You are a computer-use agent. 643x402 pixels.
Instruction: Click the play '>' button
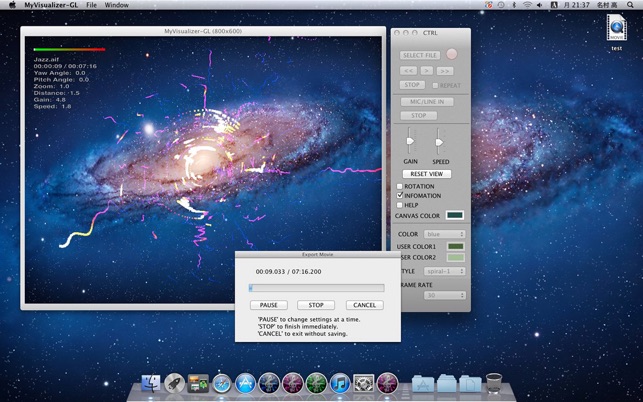click(426, 71)
